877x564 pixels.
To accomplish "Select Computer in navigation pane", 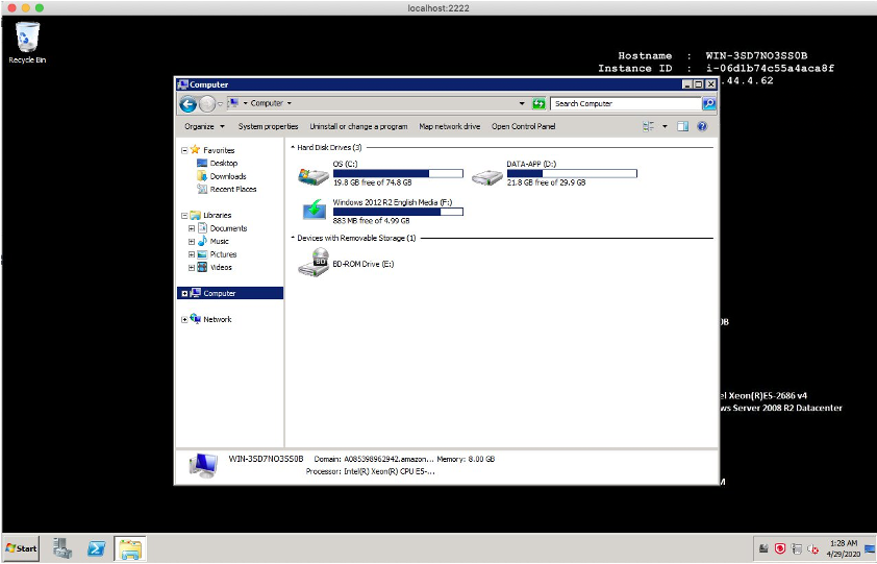I will coord(230,293).
